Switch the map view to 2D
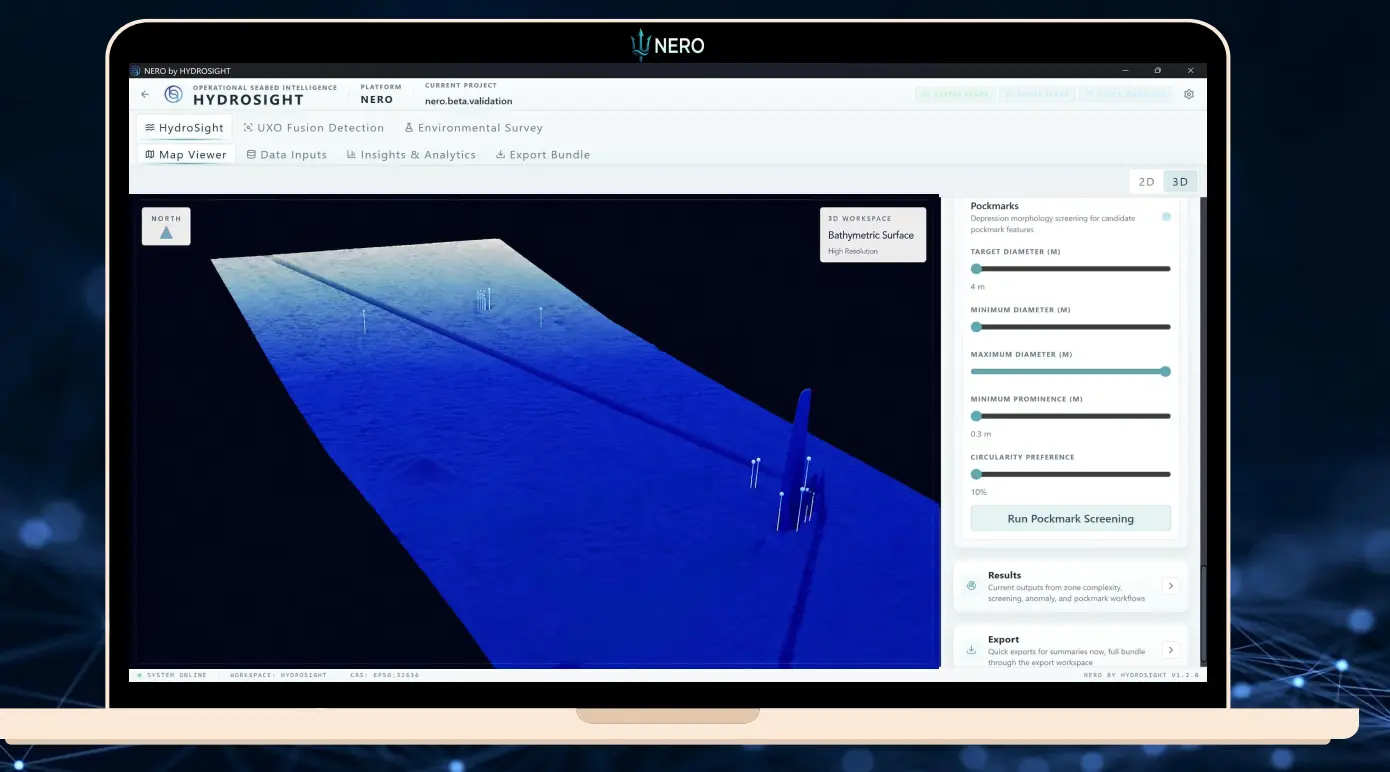This screenshot has width=1390, height=772. tap(1146, 182)
